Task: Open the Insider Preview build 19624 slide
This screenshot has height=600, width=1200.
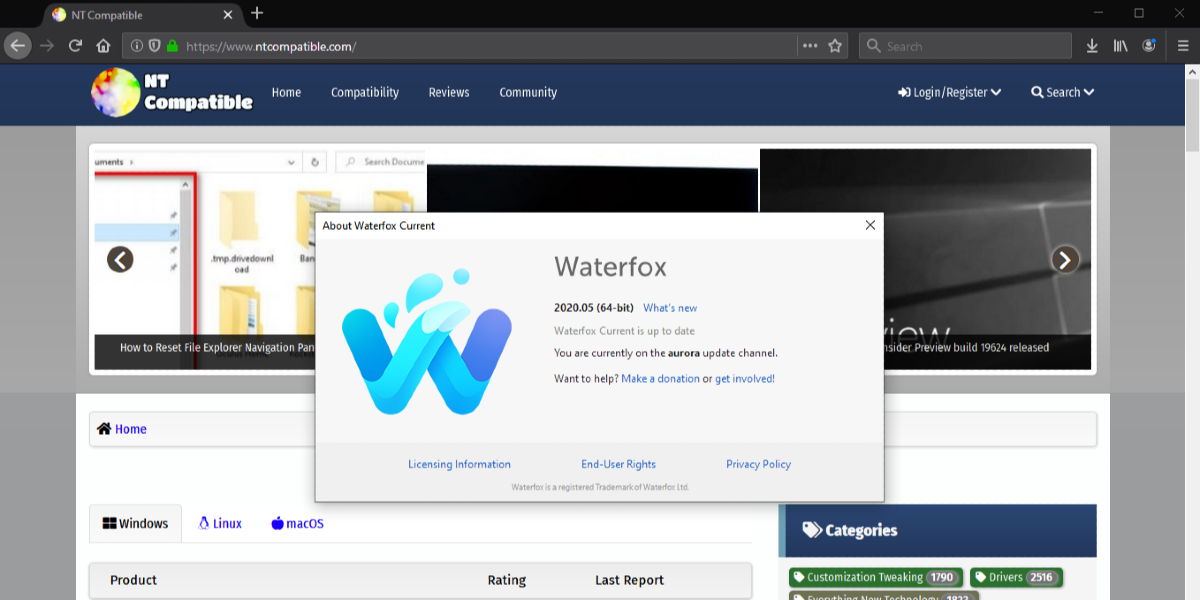Action: [925, 260]
